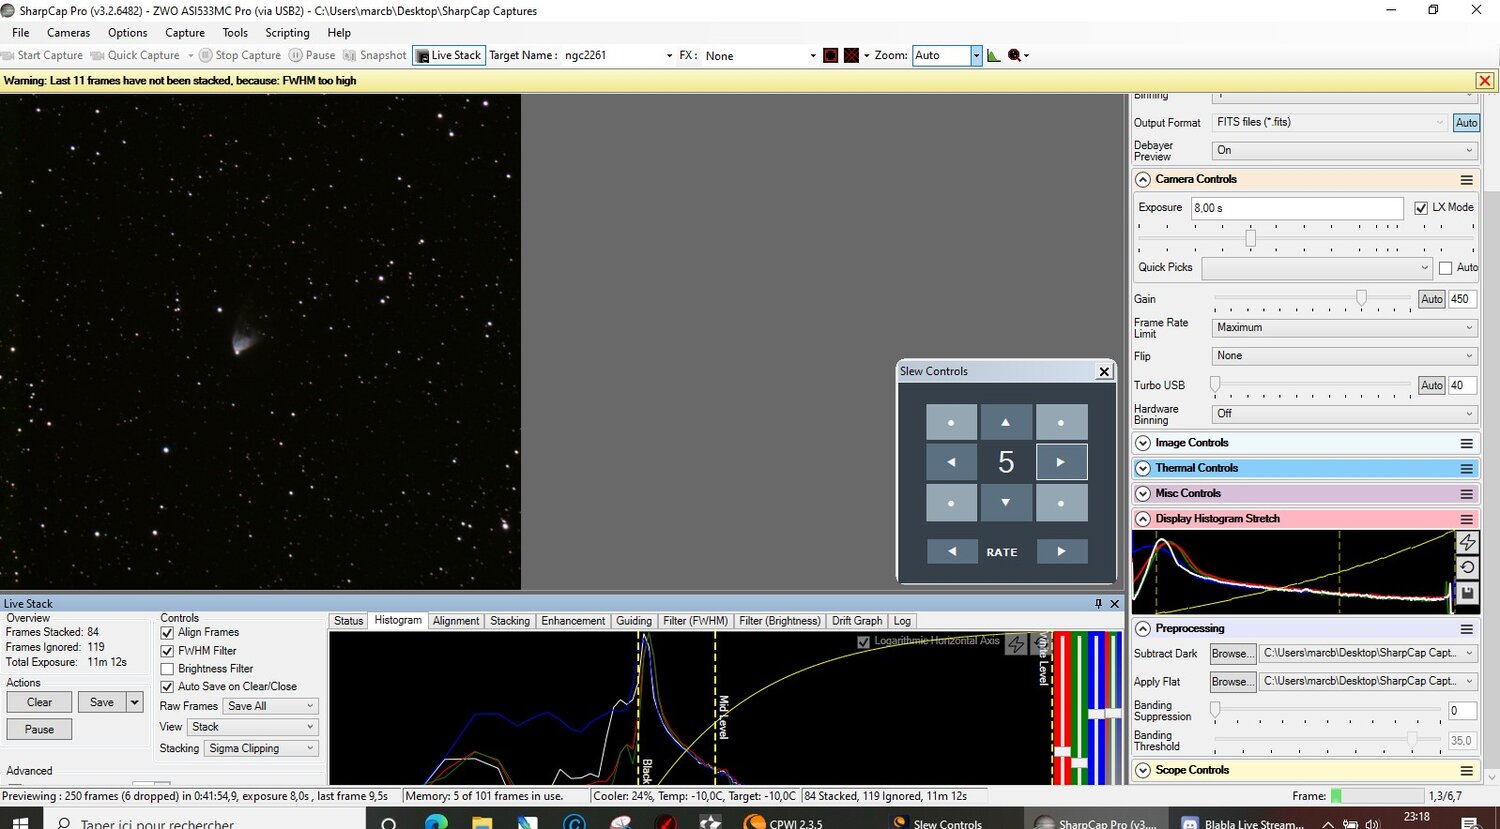Viewport: 1500px width, 829px height.
Task: Enable the Brightness Filter checkbox
Action: click(x=167, y=669)
